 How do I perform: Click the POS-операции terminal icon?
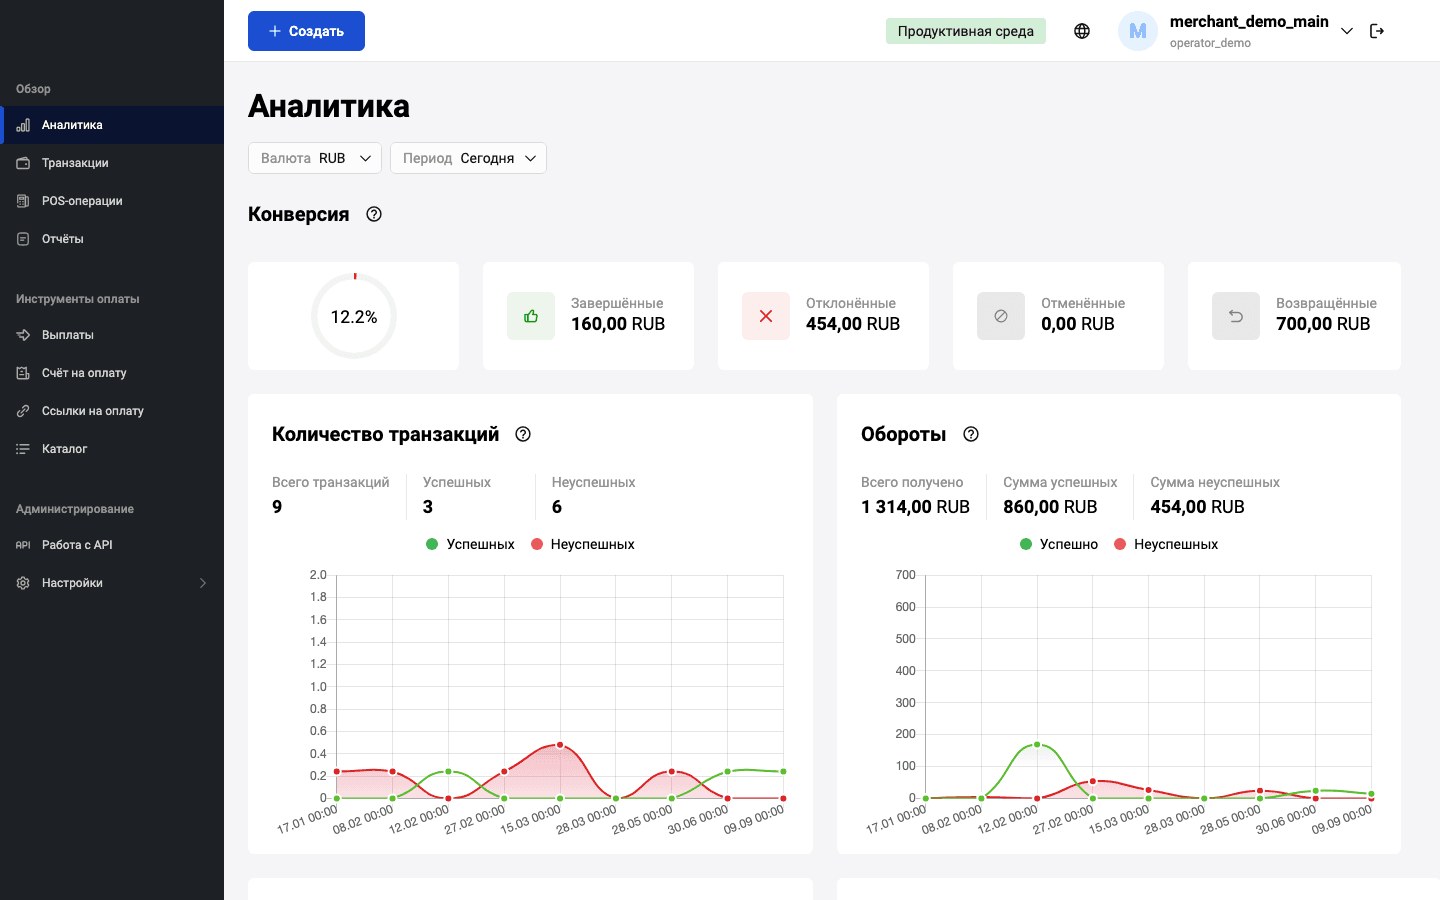click(x=23, y=201)
